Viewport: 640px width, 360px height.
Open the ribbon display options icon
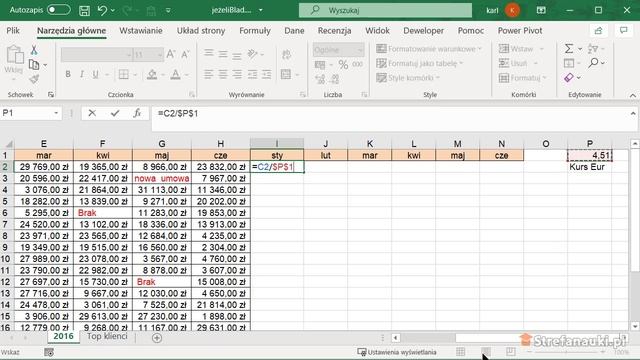coord(541,10)
